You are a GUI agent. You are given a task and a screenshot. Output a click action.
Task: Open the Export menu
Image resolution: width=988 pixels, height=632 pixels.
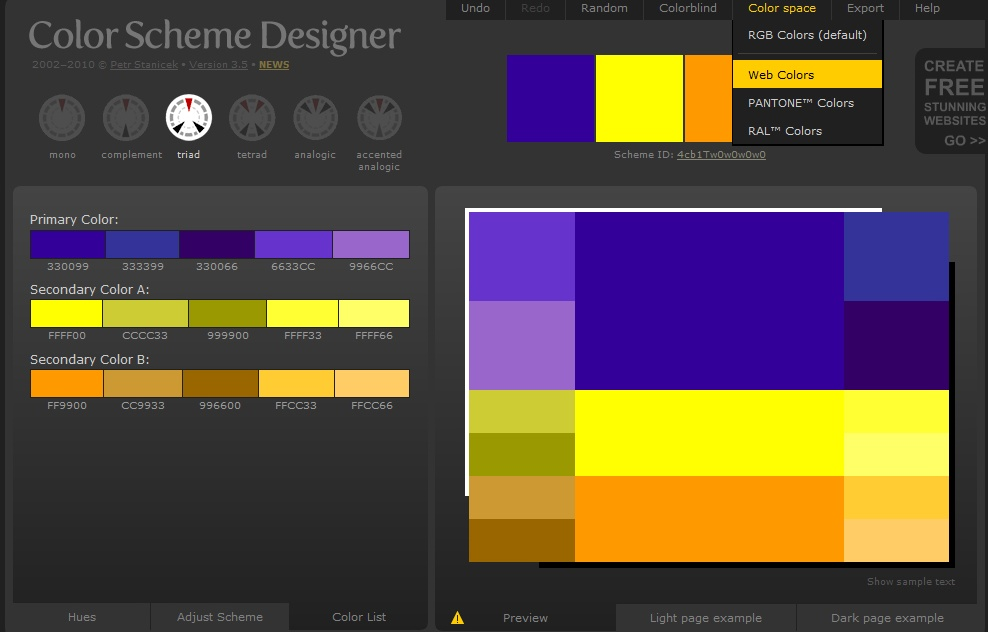click(x=865, y=9)
